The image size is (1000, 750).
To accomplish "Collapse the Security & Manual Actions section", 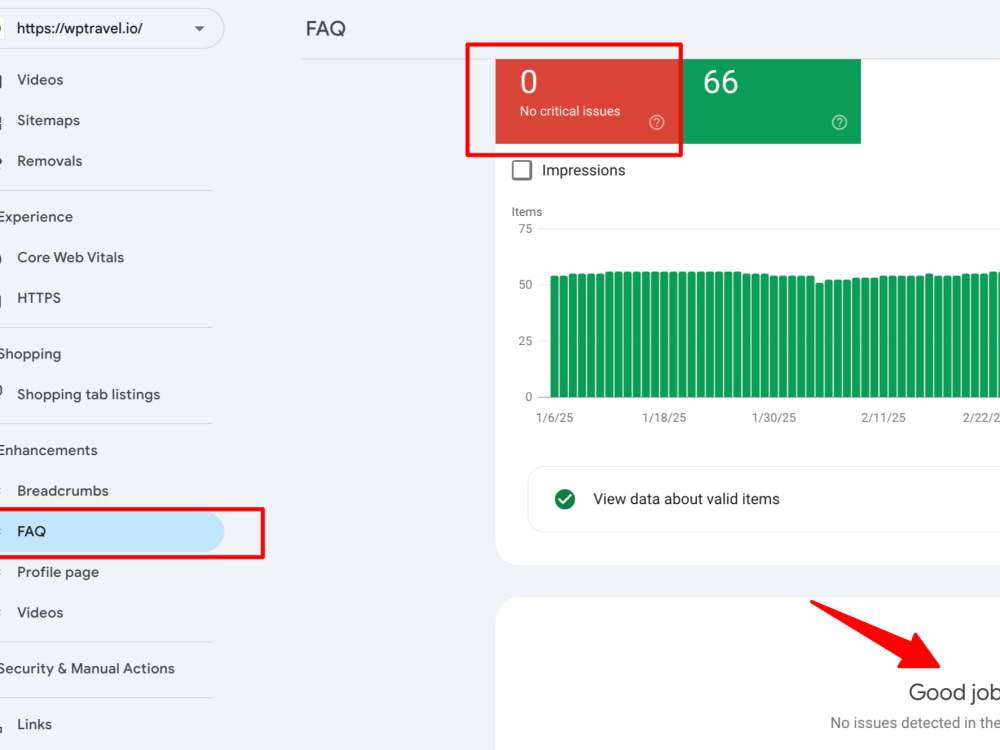I will point(87,668).
